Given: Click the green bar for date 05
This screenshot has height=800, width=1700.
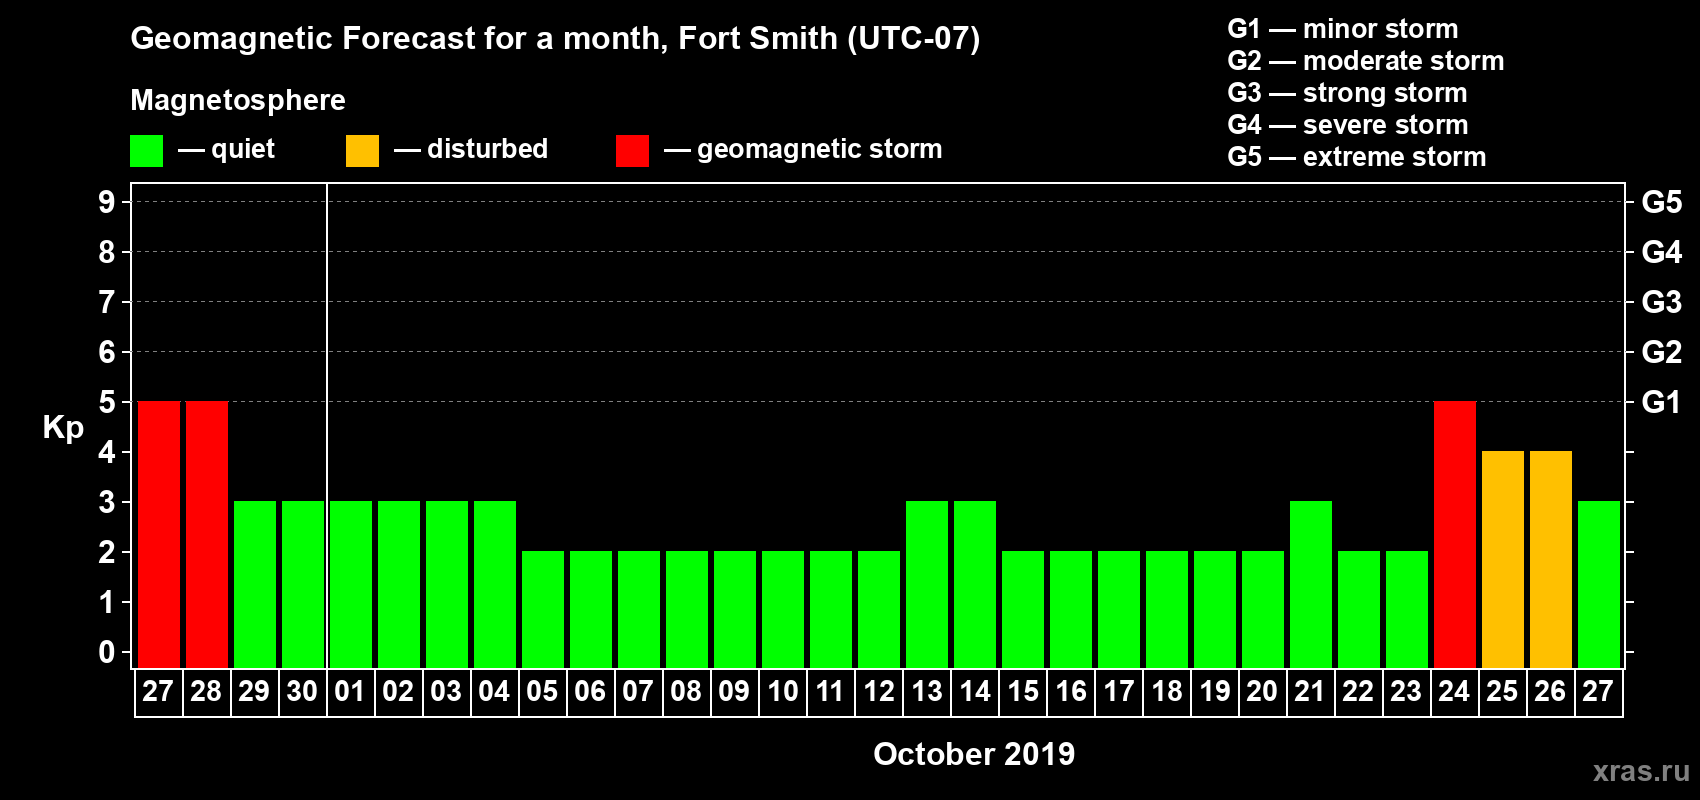Looking at the screenshot, I should pos(543,609).
